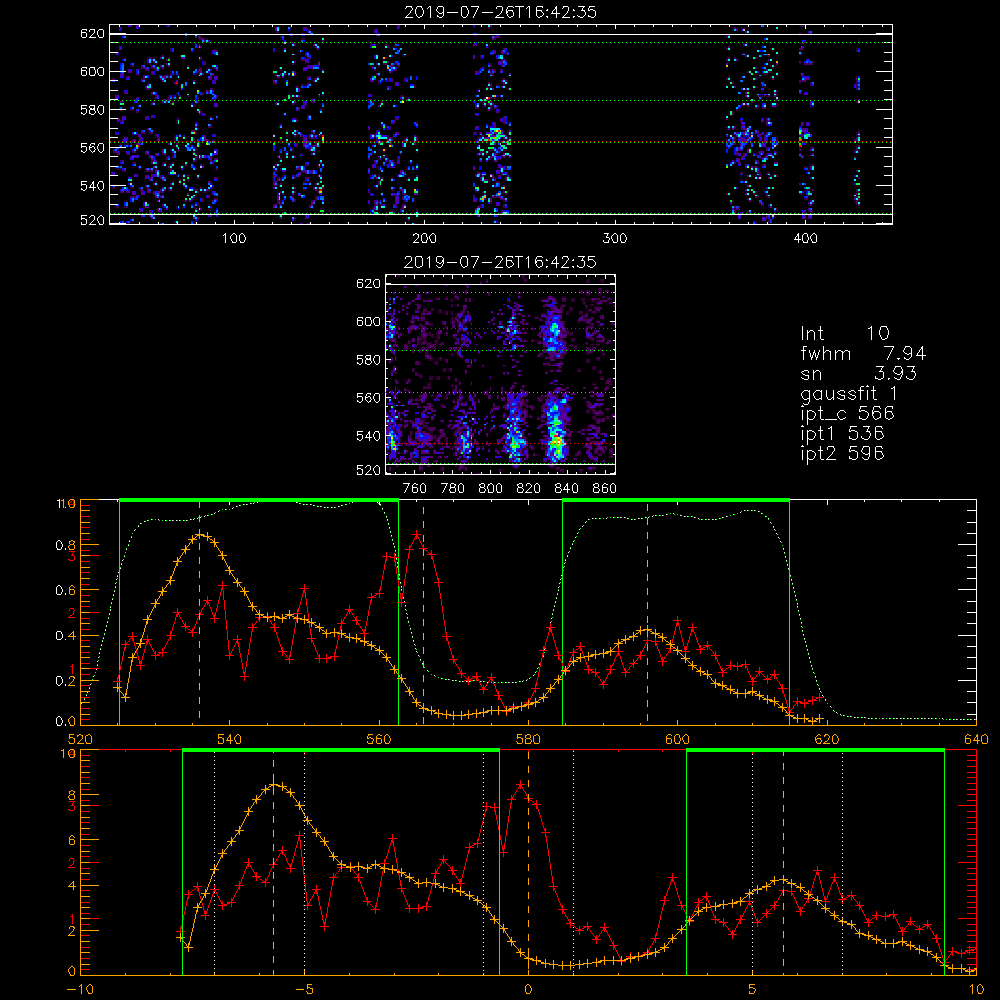
Task: Select the 'sn 3.93' parameter text
Action: click(x=858, y=373)
